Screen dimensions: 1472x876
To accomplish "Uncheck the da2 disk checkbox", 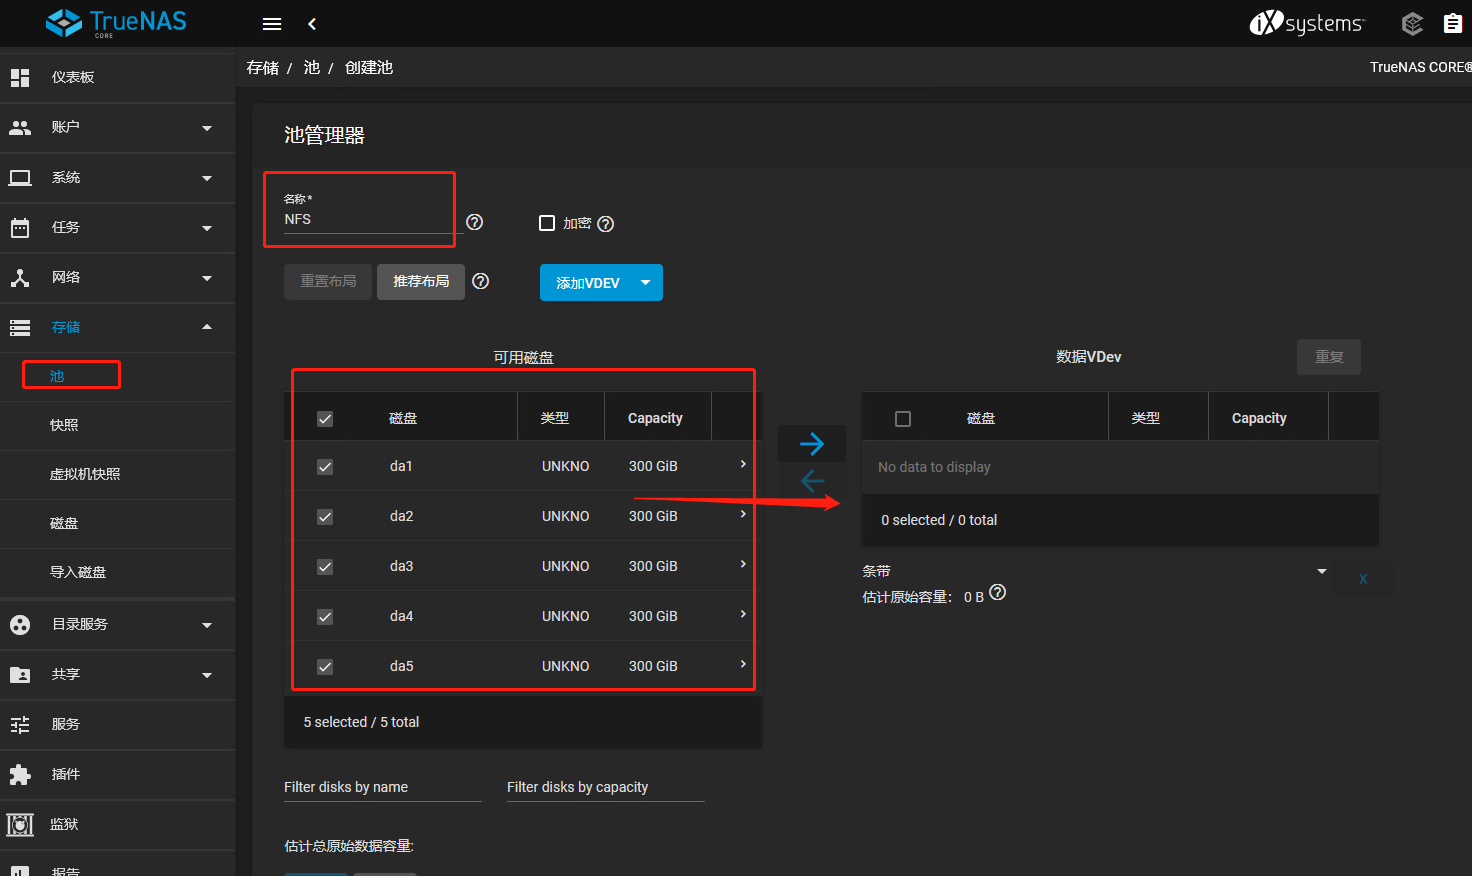I will point(325,517).
